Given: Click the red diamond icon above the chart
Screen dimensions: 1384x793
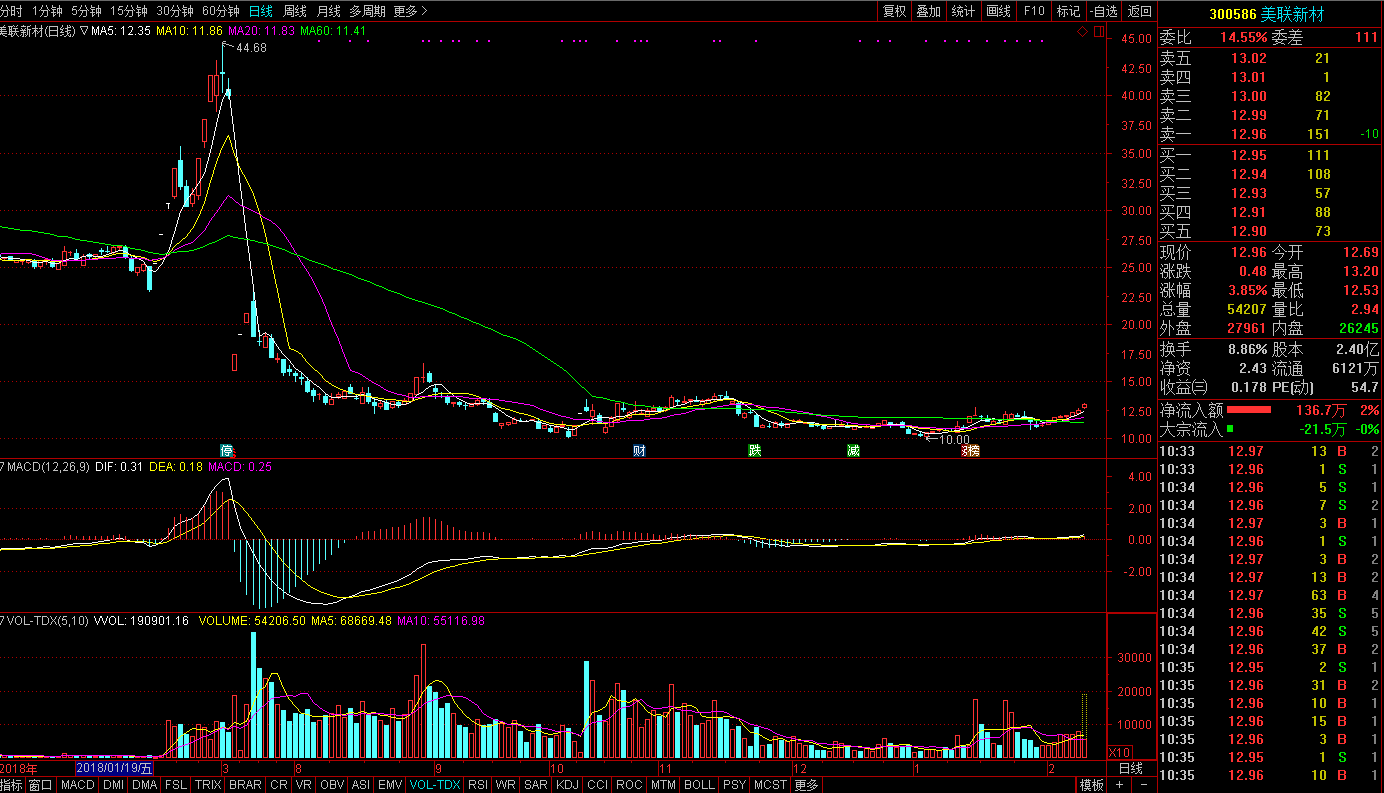Looking at the screenshot, I should coord(1082,32).
